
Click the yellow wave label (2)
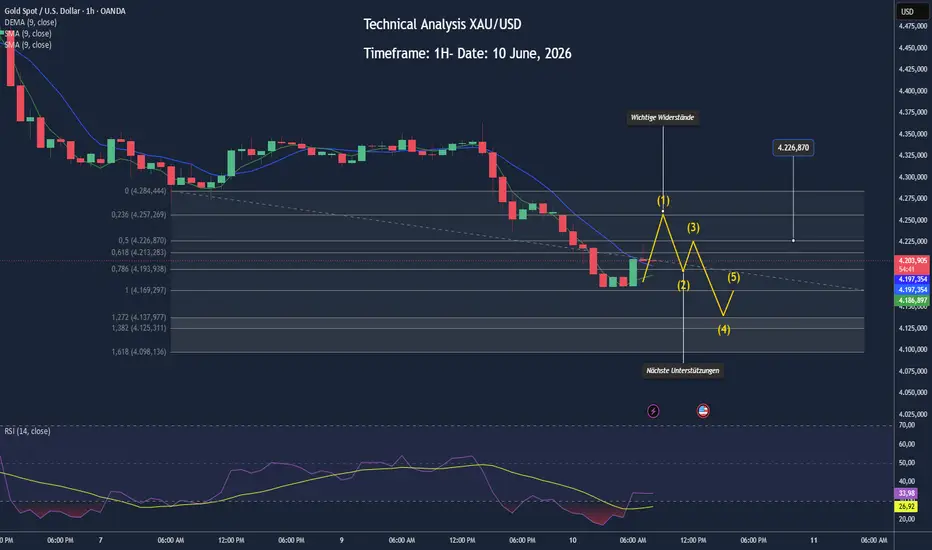tap(684, 285)
